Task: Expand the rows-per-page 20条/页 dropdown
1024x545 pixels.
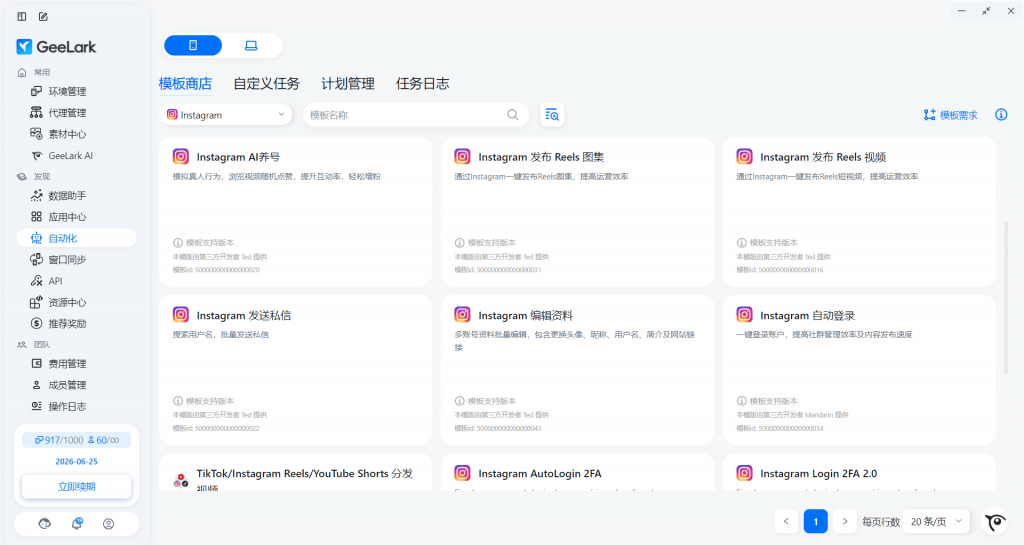Action: [936, 521]
